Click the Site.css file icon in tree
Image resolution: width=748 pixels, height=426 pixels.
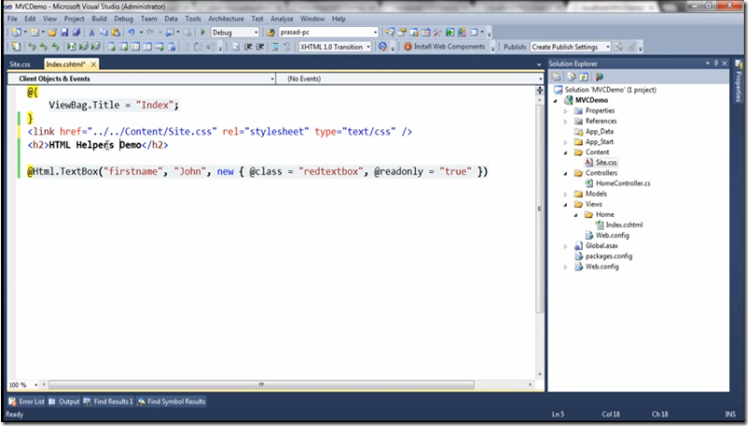[589, 163]
